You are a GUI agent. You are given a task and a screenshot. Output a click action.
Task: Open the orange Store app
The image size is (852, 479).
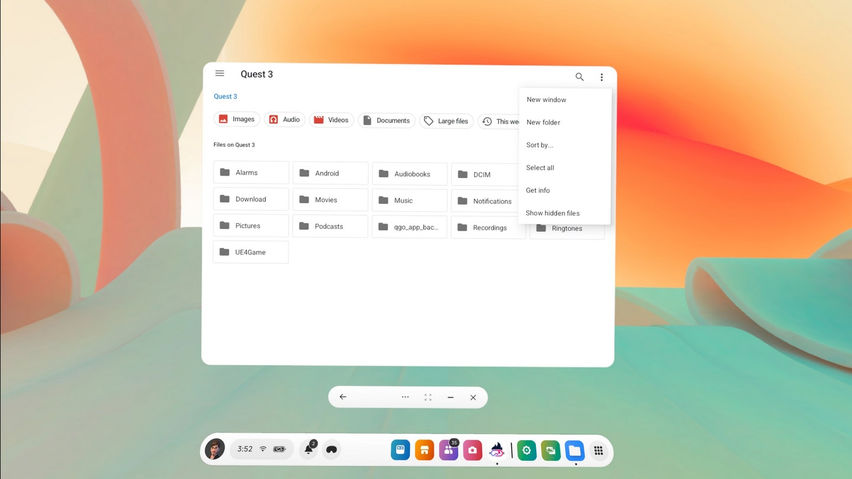(x=424, y=450)
